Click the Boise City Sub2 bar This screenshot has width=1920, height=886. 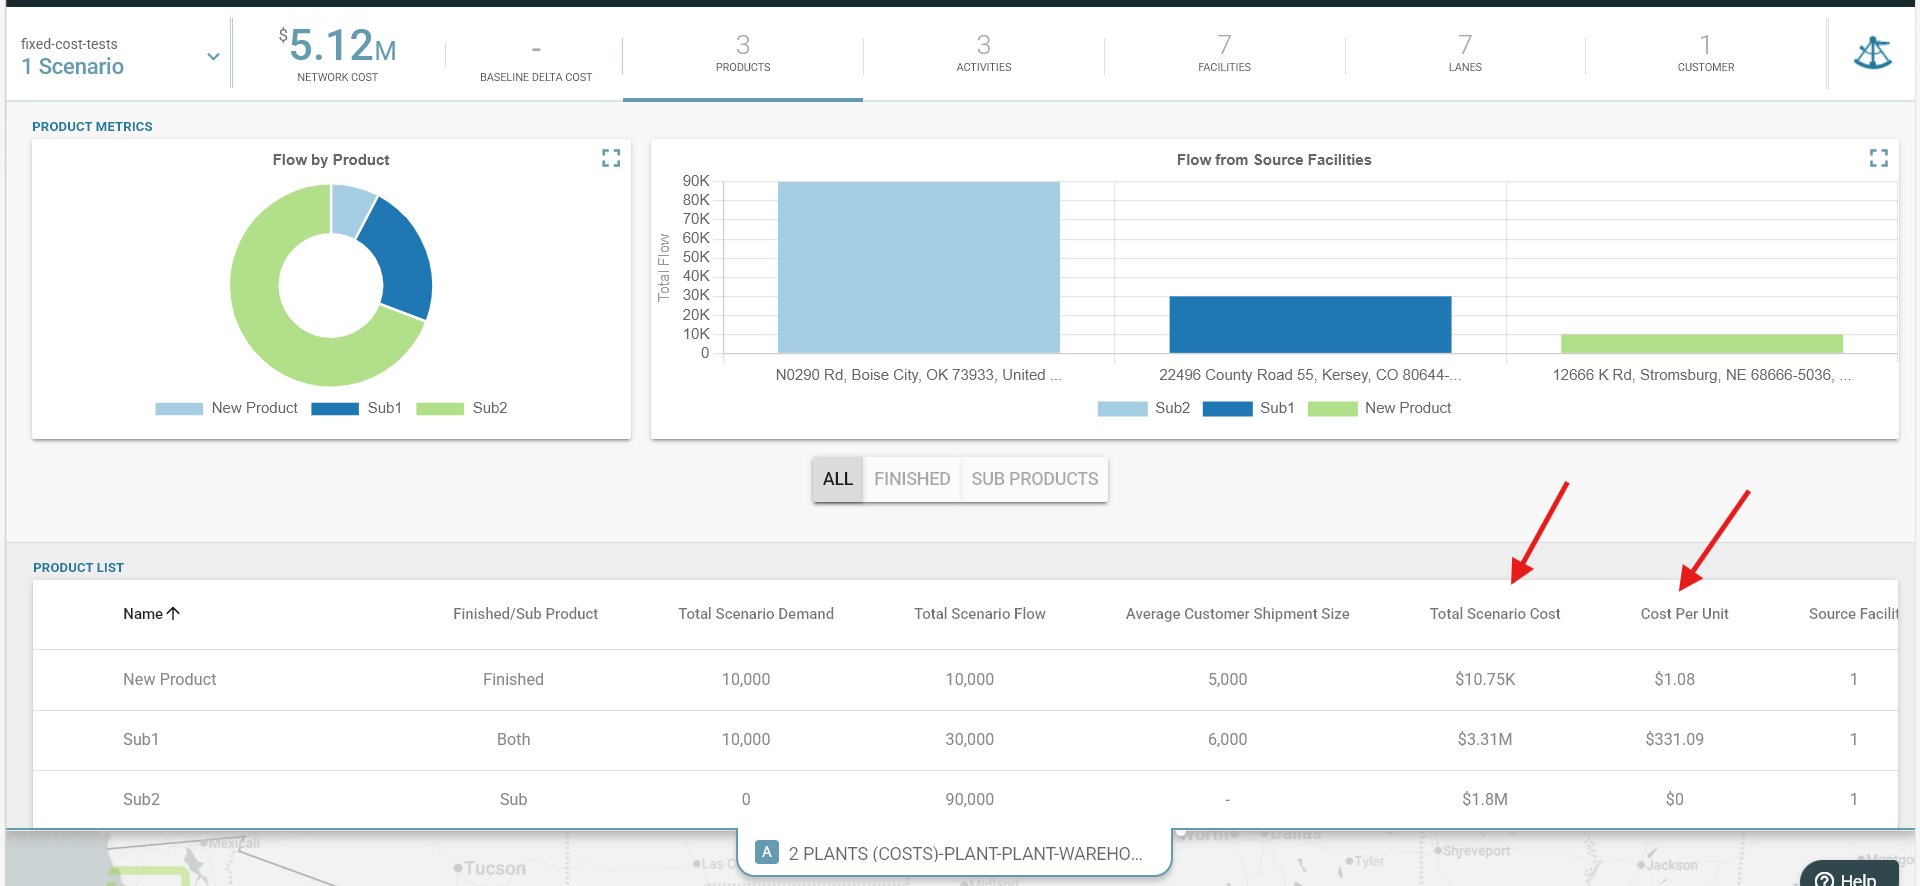click(x=918, y=267)
